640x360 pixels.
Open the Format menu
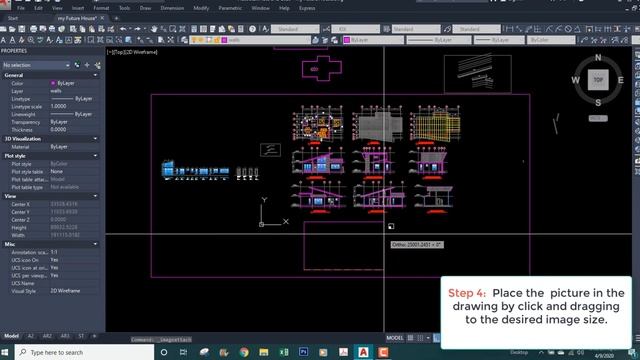coord(101,8)
